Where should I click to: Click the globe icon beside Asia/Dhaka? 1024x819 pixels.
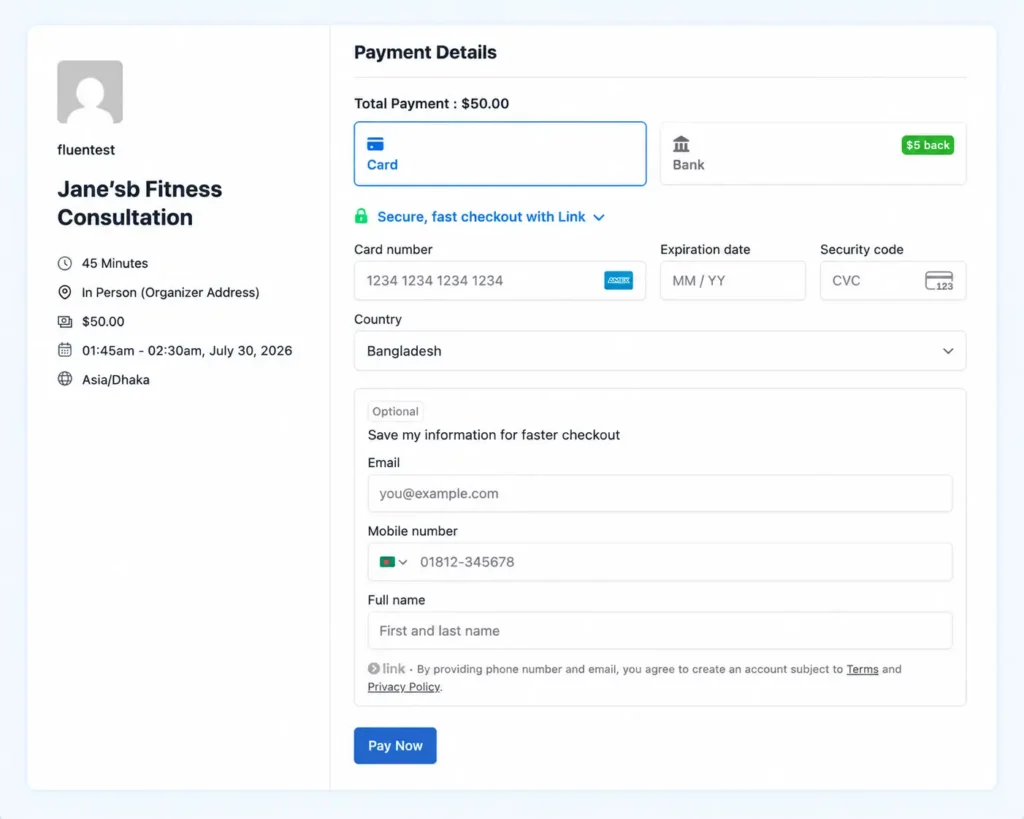pos(65,379)
